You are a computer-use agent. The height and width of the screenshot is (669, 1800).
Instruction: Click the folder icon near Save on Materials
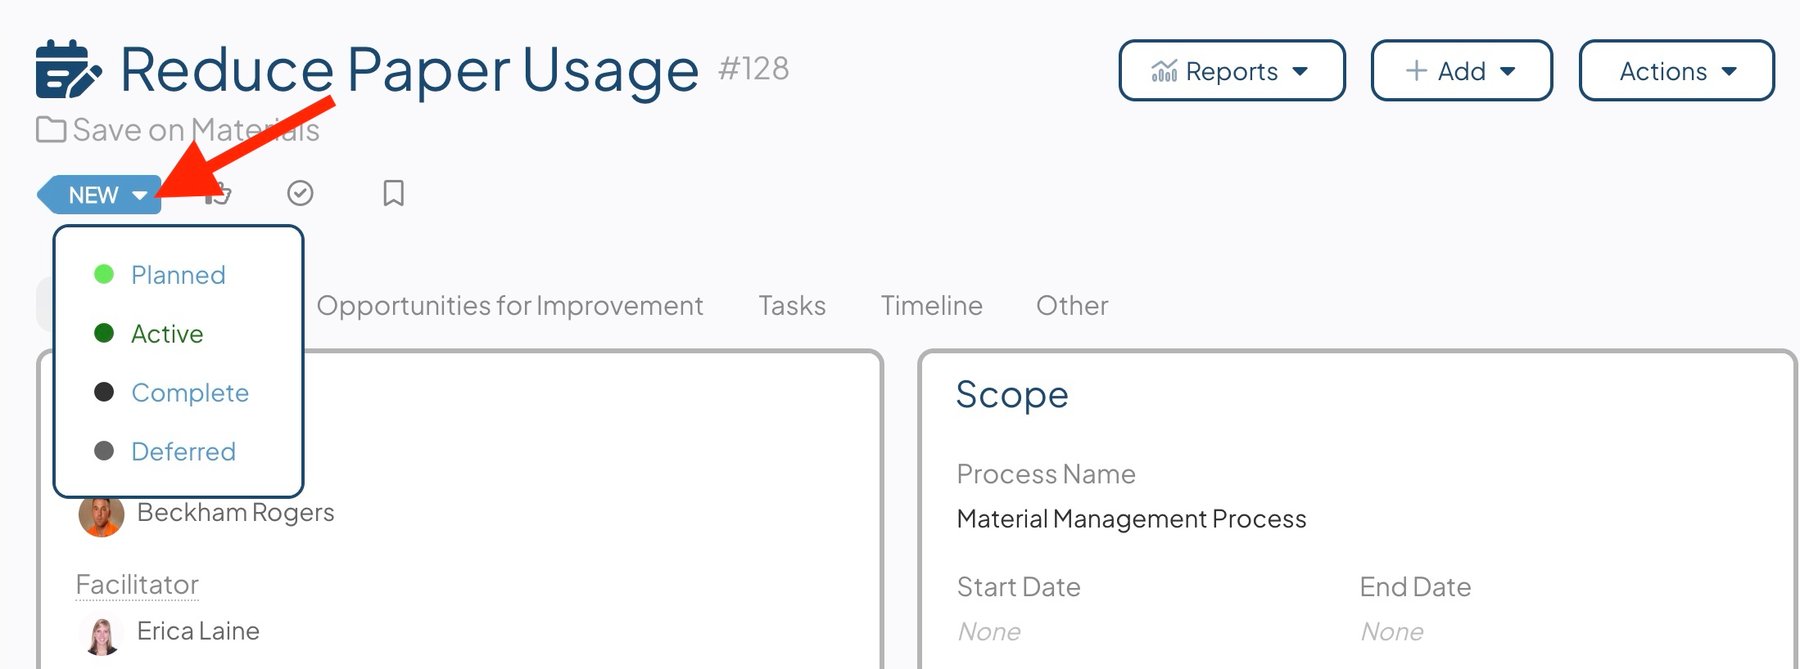[51, 130]
